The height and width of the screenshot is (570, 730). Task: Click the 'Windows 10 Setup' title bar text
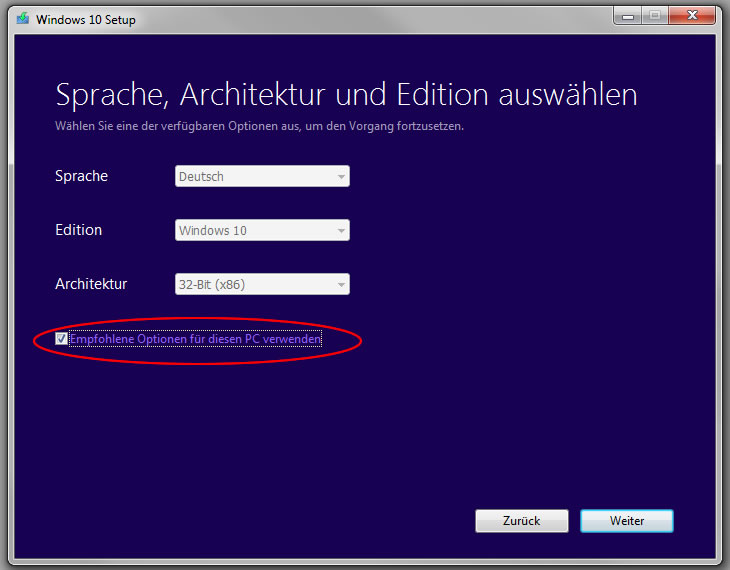[x=86, y=19]
